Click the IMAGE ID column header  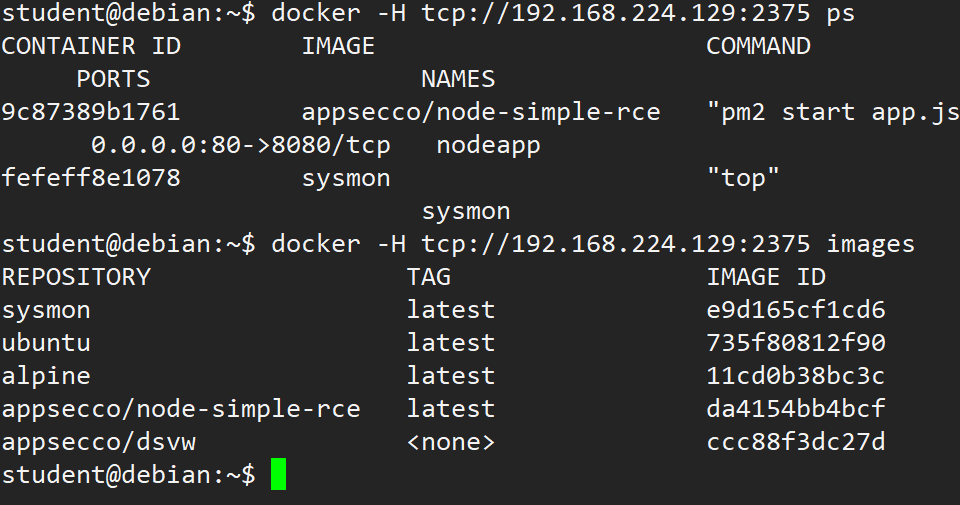tap(766, 277)
